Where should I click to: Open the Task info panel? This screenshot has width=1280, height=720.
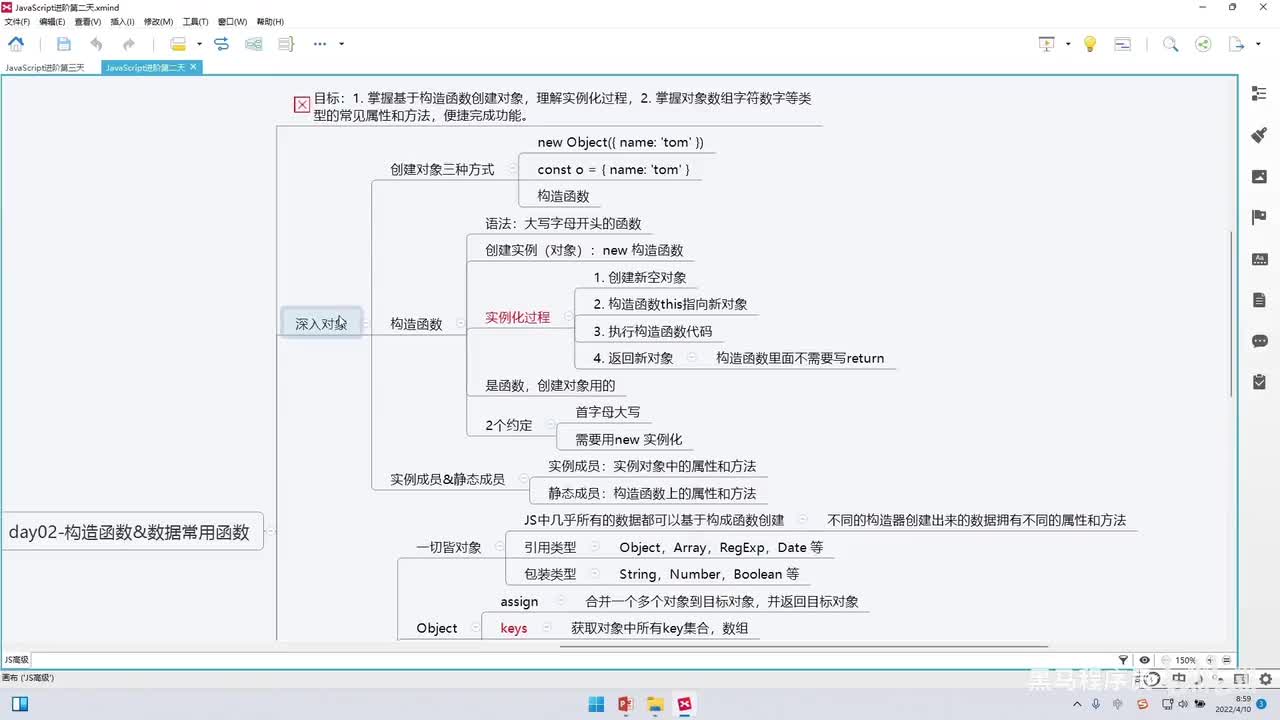[x=1259, y=382]
